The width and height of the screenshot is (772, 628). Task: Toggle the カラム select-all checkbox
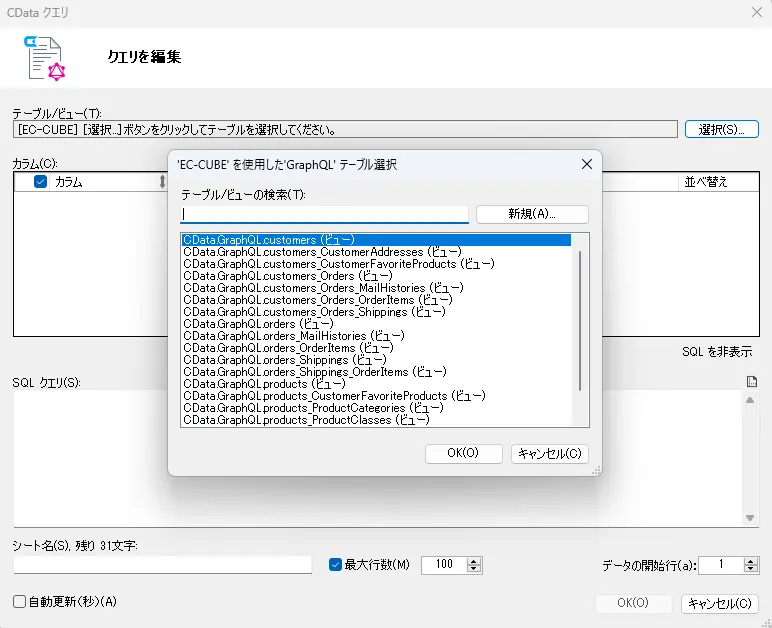[40, 182]
